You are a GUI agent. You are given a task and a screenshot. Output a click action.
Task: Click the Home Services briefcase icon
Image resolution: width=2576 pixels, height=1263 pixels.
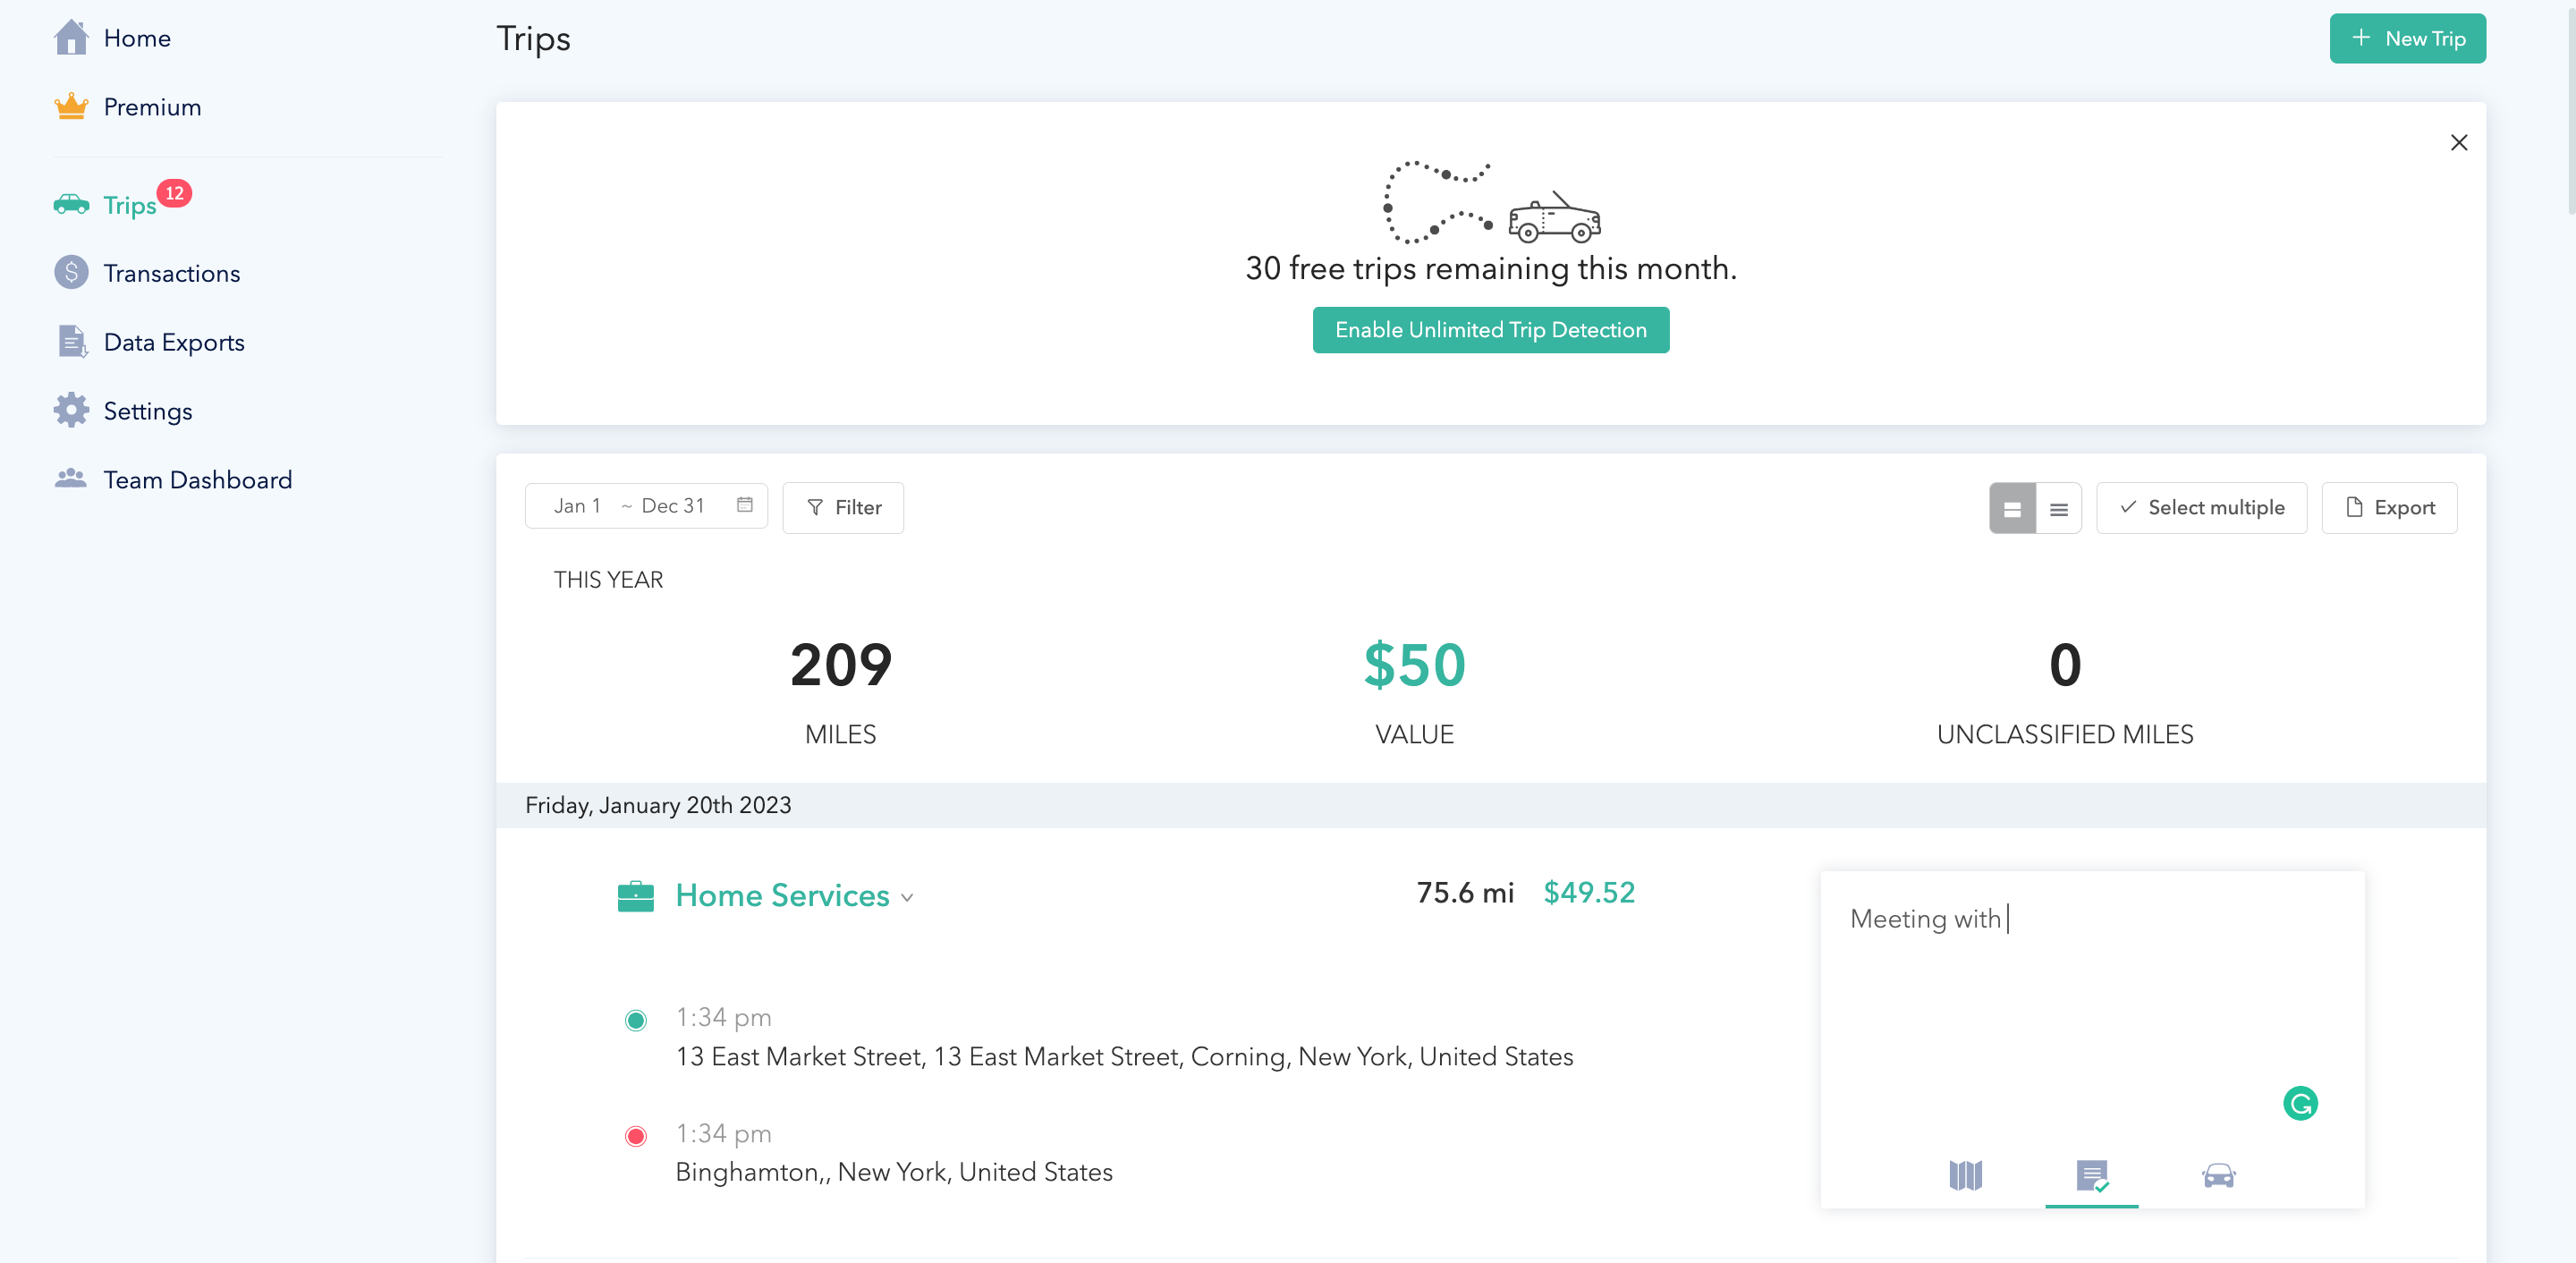click(x=635, y=896)
